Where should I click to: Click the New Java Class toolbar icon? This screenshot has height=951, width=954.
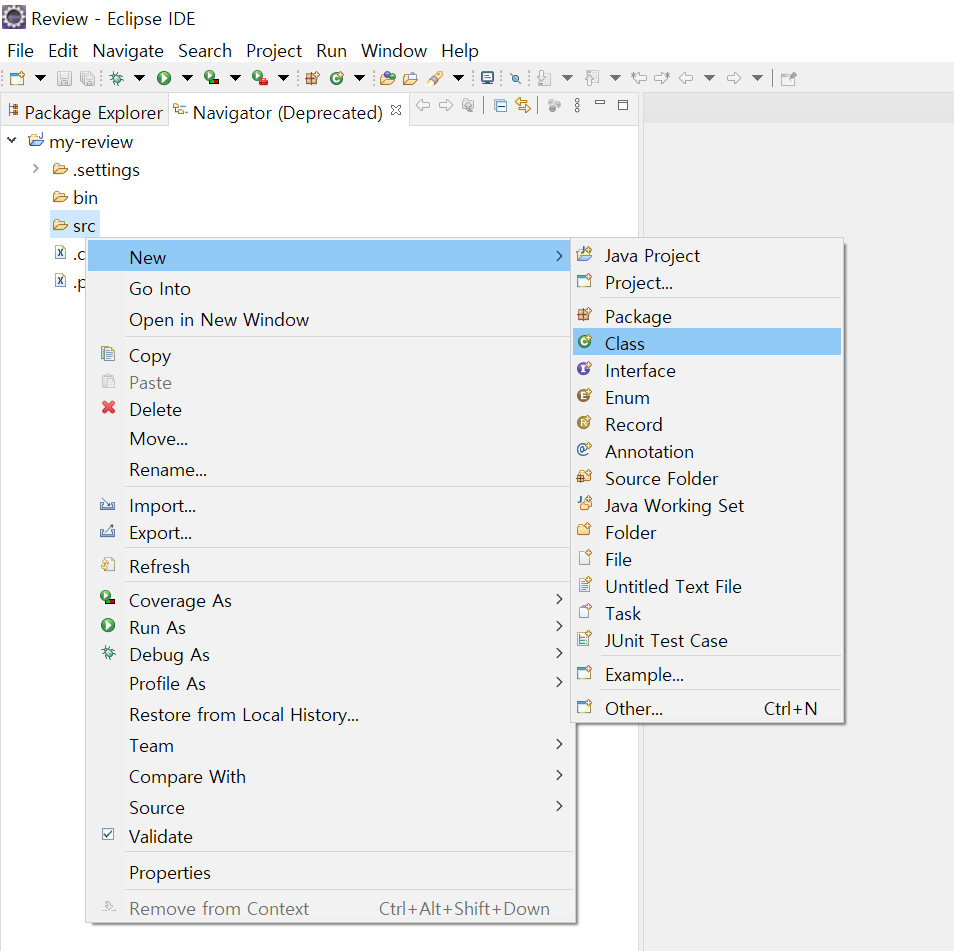click(x=336, y=78)
